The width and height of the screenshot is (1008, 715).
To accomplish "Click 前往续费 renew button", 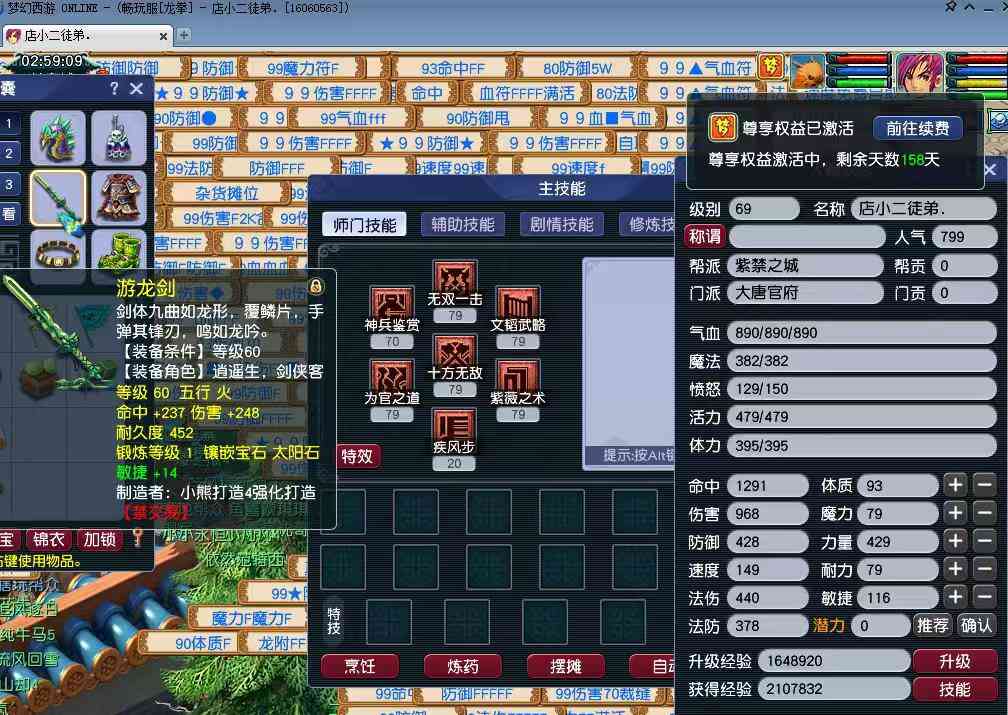I will point(917,128).
